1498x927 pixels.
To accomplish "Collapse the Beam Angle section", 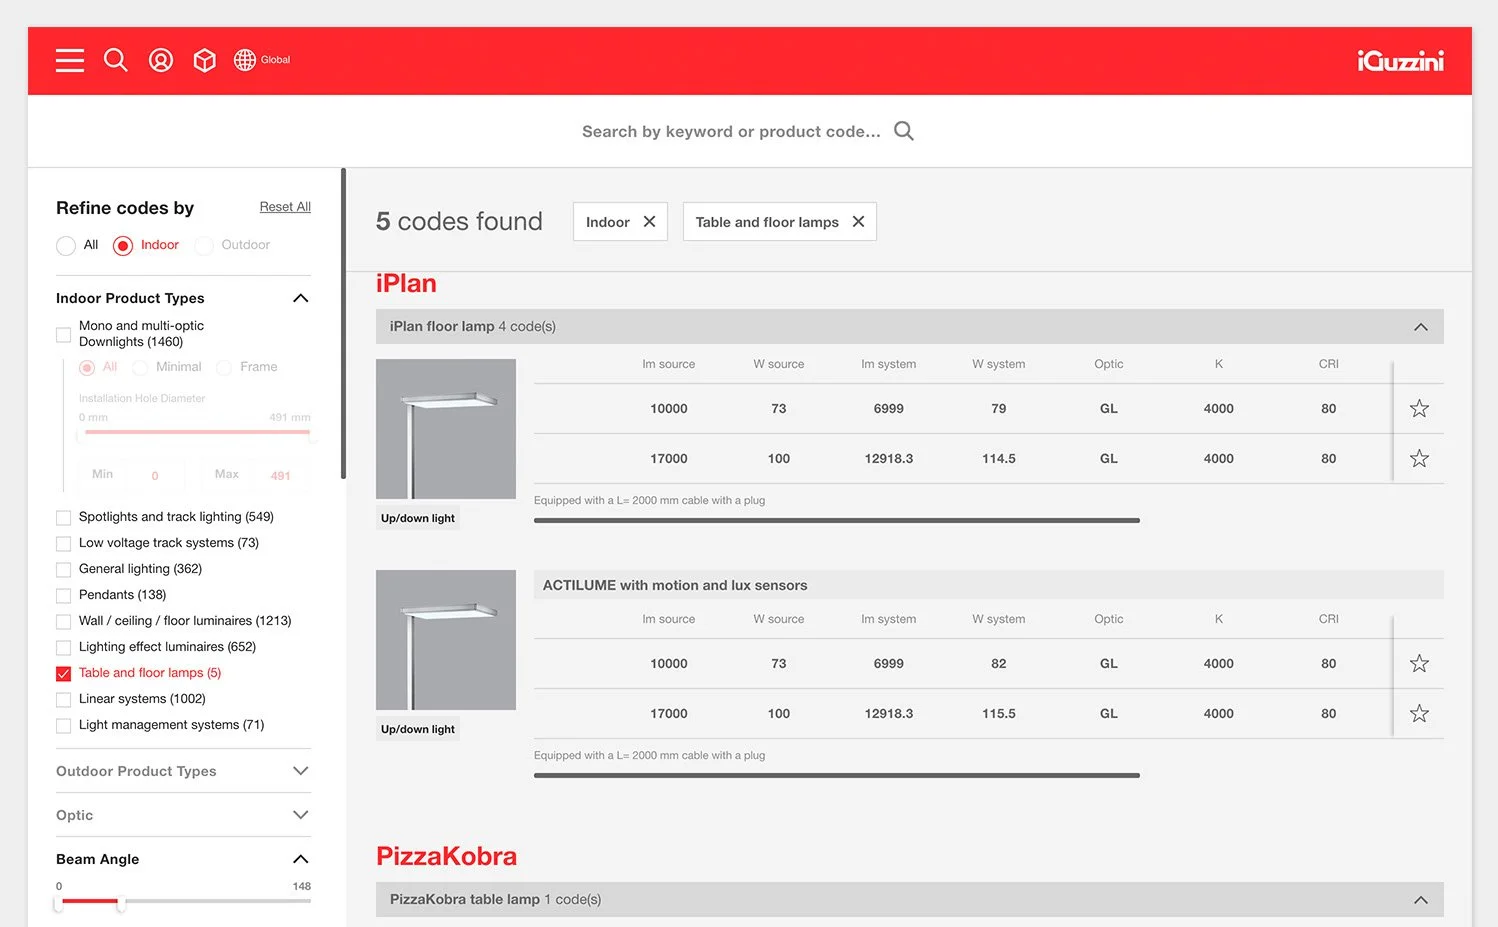I will tap(300, 859).
